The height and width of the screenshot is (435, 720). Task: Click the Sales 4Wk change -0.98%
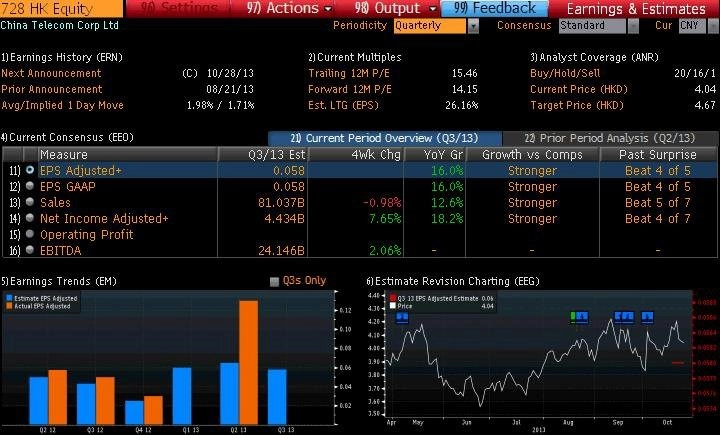tap(382, 203)
